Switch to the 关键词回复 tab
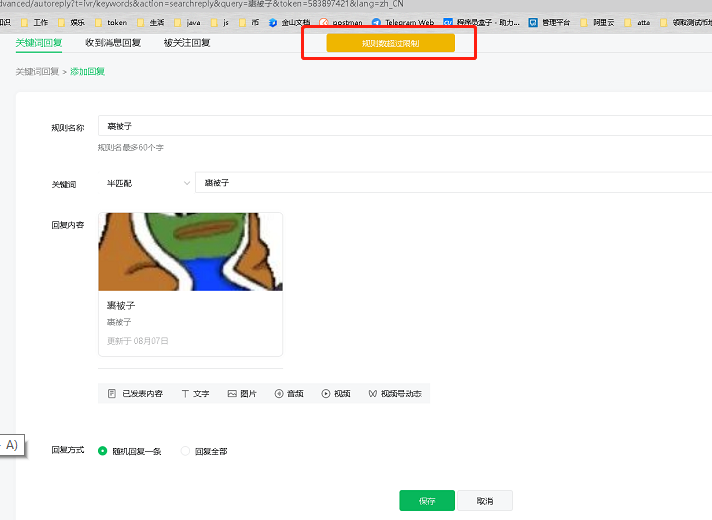Screen dimensions: 712x520 pos(39,43)
